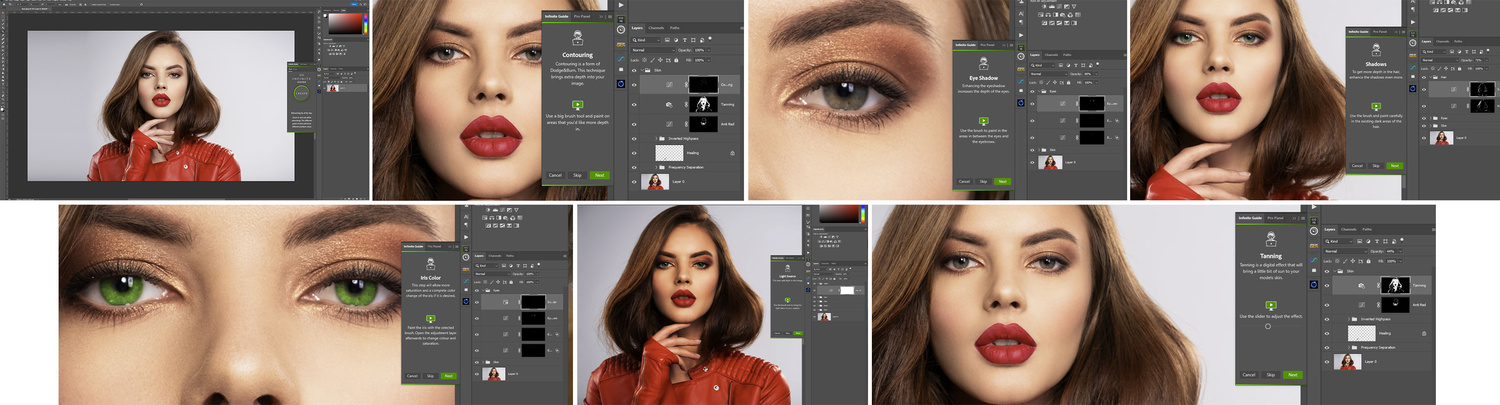Screen dimensions: 1500x405
Task: Click Cancel in Eye Shadow guide
Action: [964, 182]
